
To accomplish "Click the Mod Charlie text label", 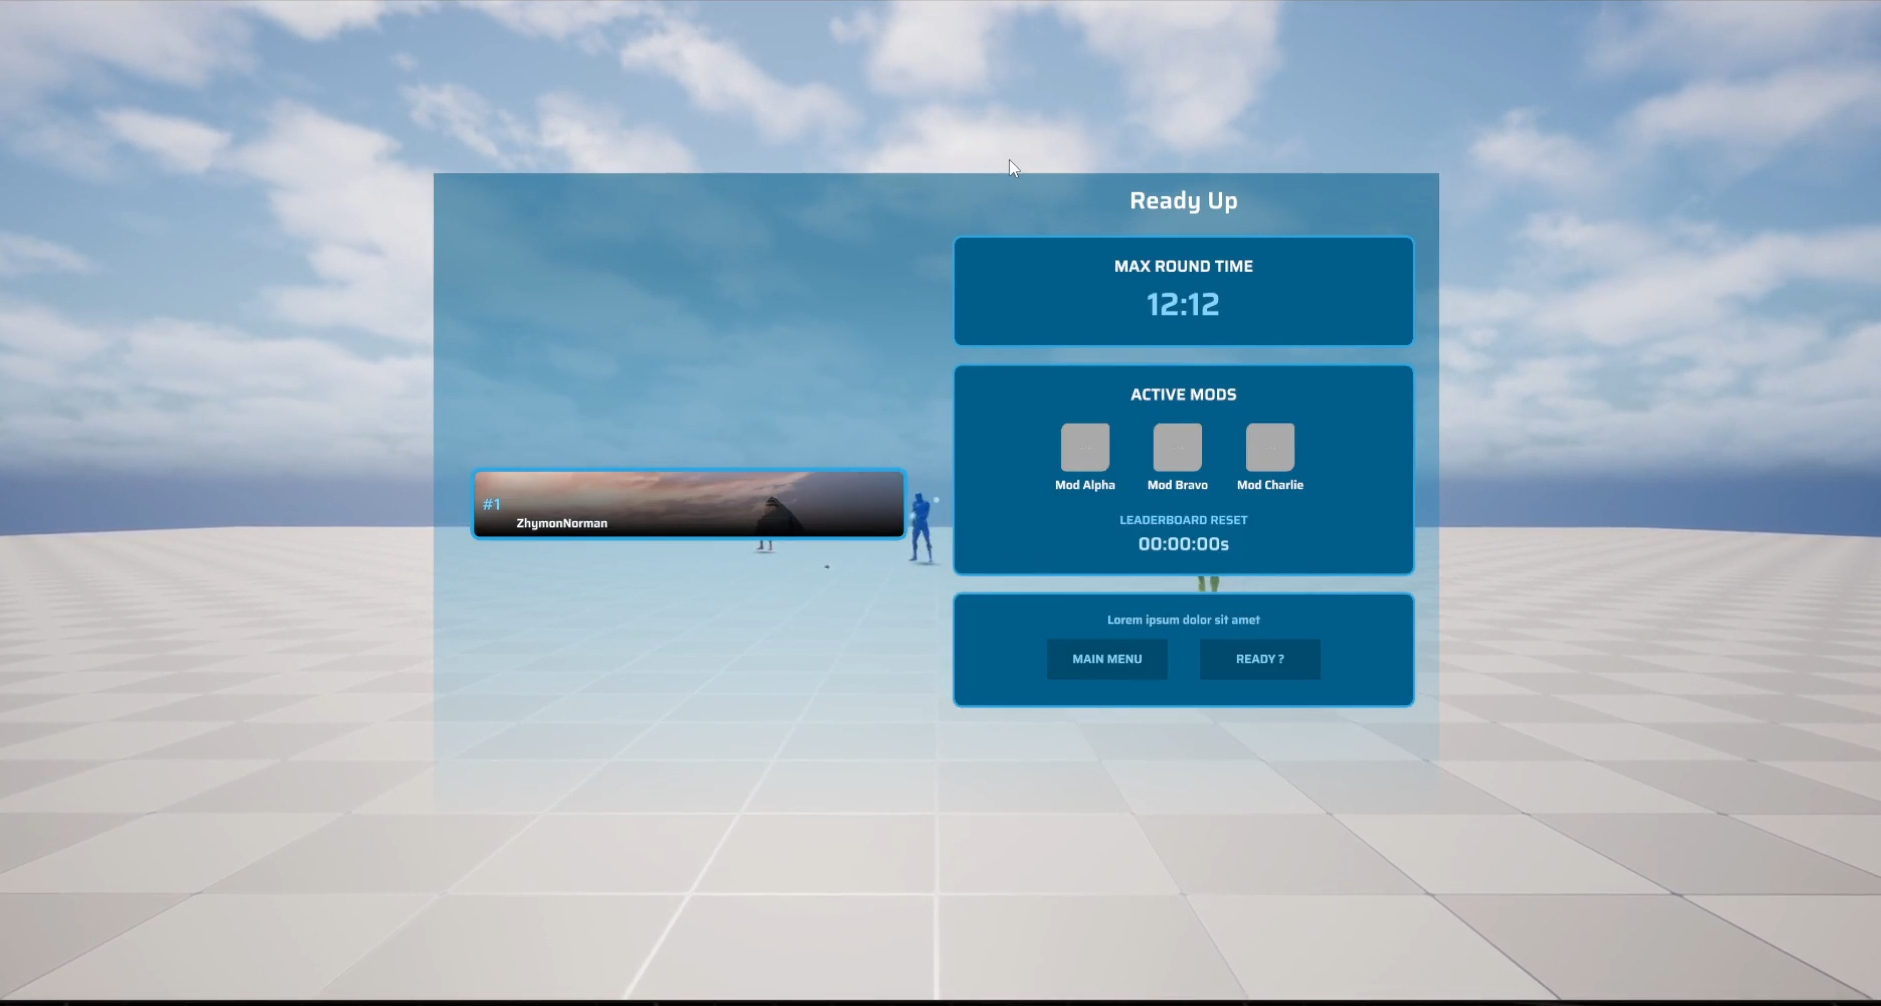I will tap(1270, 485).
